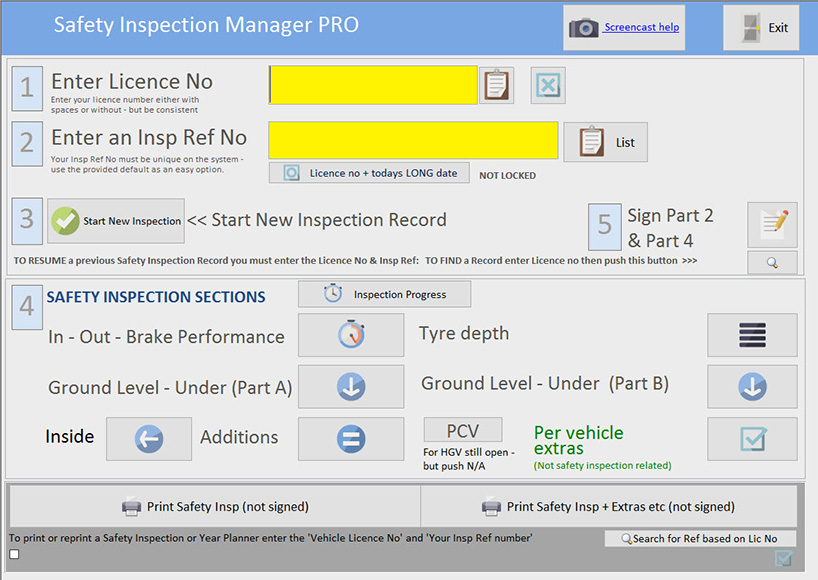Click the Insp Ref No yellow field
The image size is (818, 580).
pos(413,140)
